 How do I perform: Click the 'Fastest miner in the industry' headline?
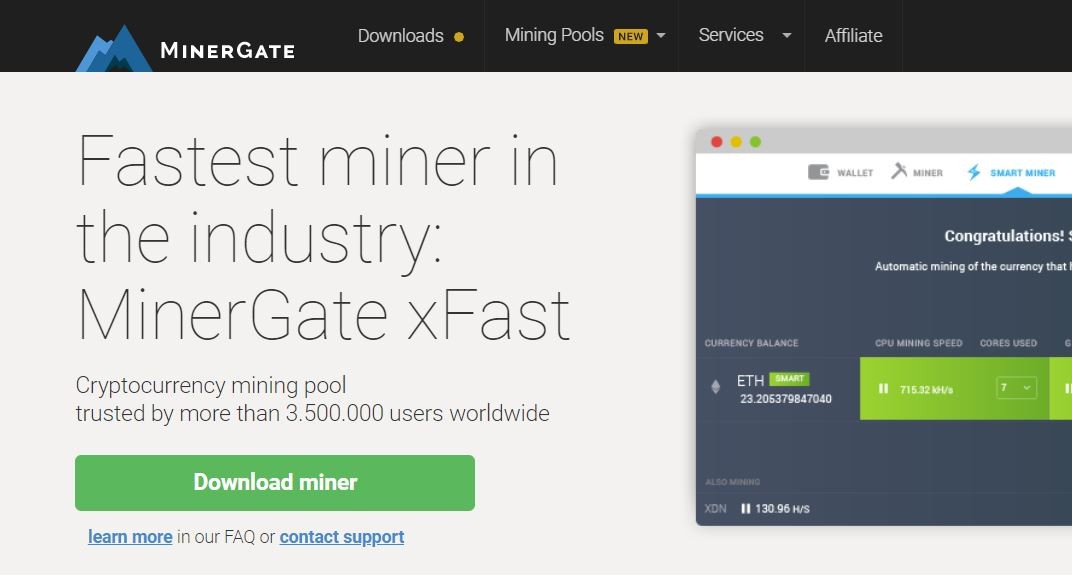pos(323,237)
